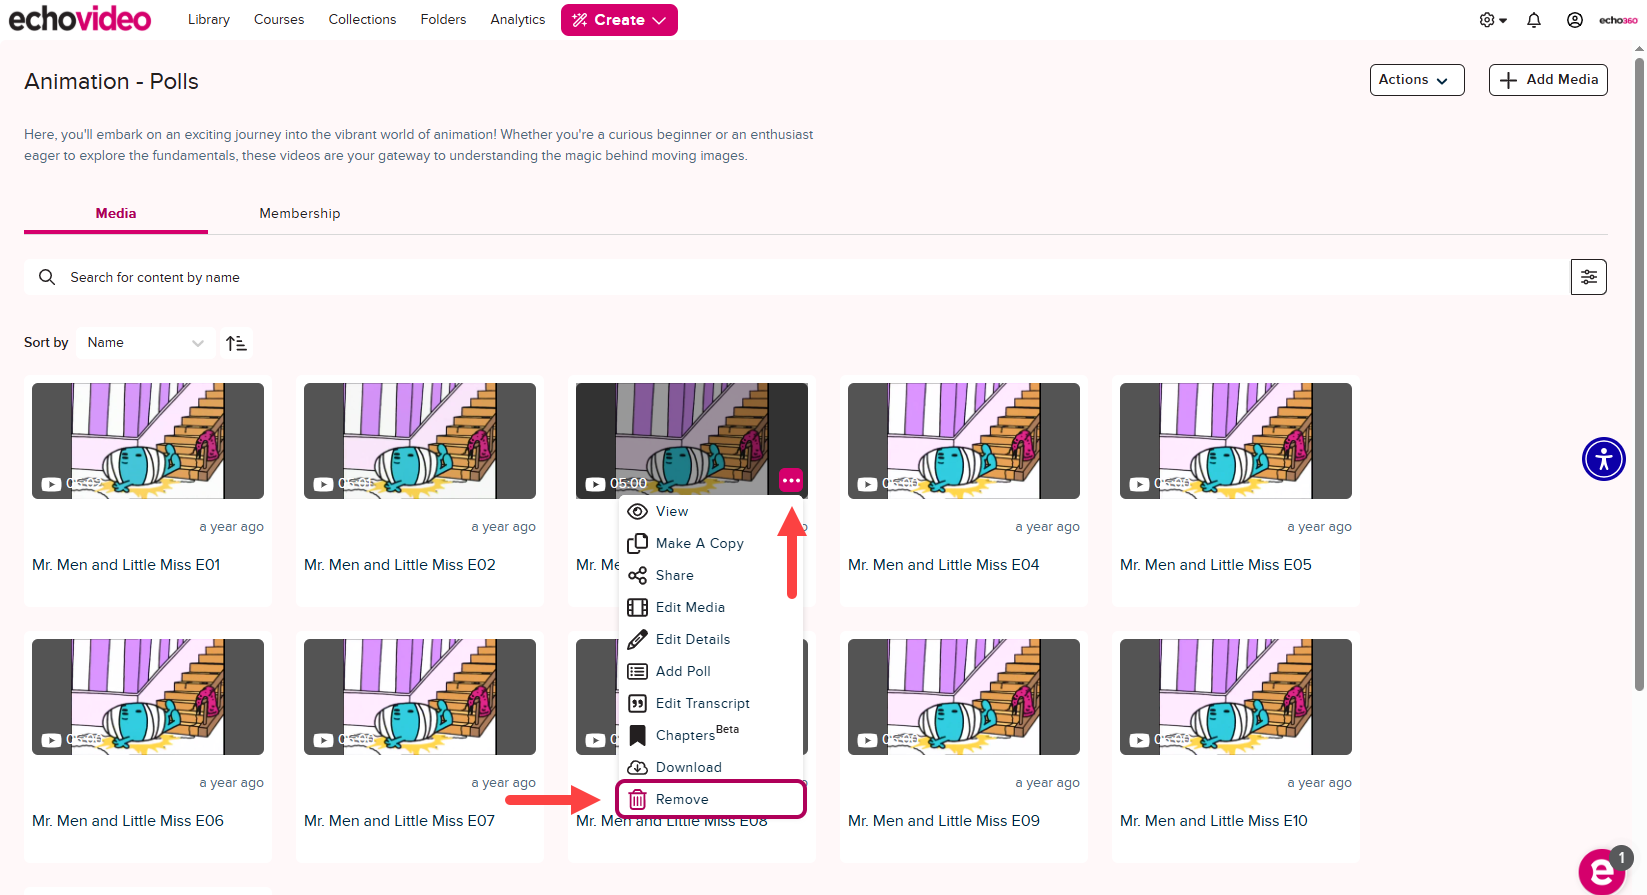The height and width of the screenshot is (895, 1647).
Task: Click the Edit Transcript quote icon
Action: point(637,703)
